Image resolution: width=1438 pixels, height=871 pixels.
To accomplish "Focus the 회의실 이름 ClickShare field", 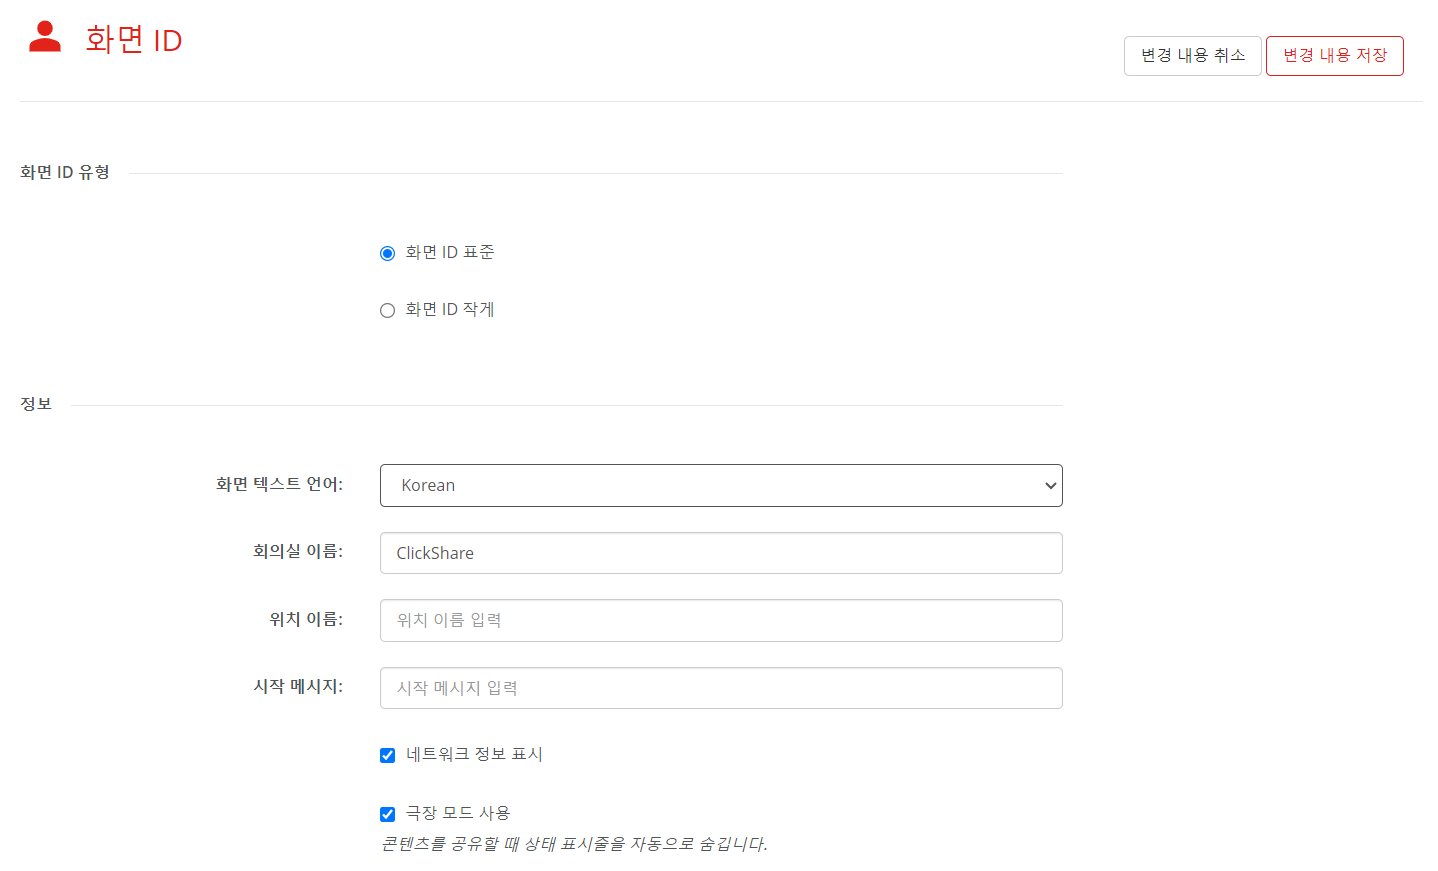I will [721, 553].
